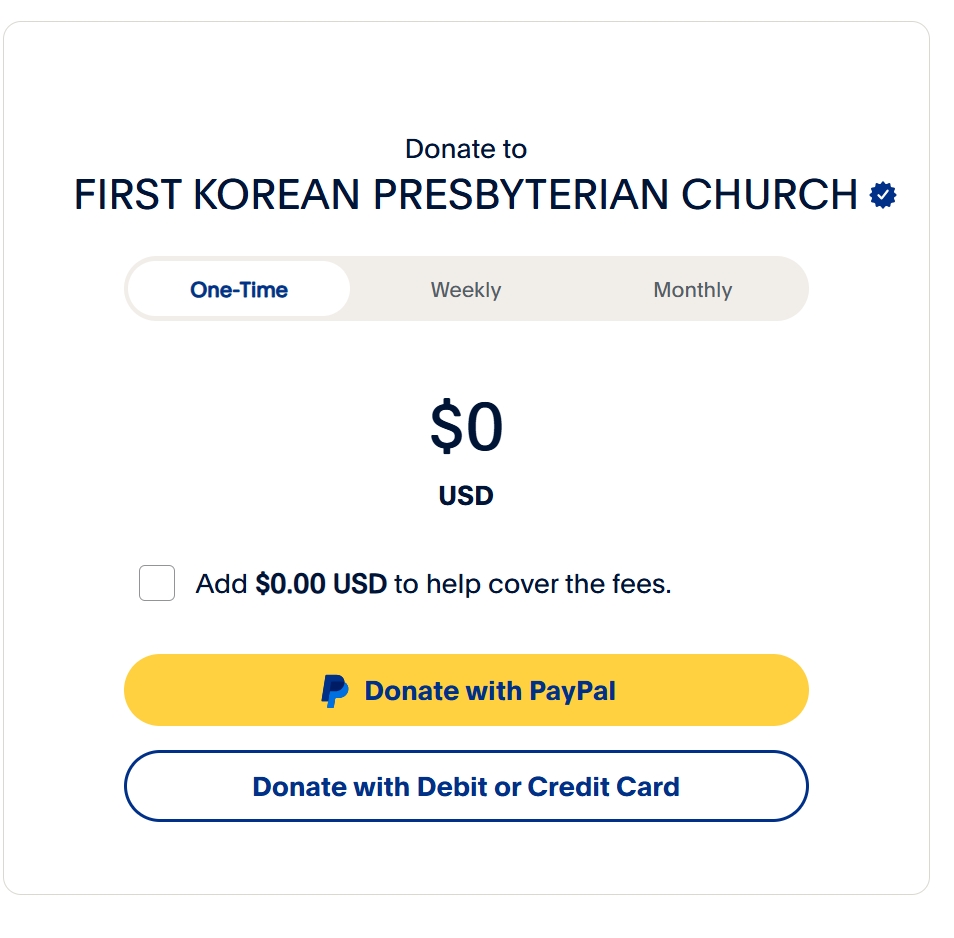Click 'to help cover the fees' text

pyautogui.click(x=532, y=584)
